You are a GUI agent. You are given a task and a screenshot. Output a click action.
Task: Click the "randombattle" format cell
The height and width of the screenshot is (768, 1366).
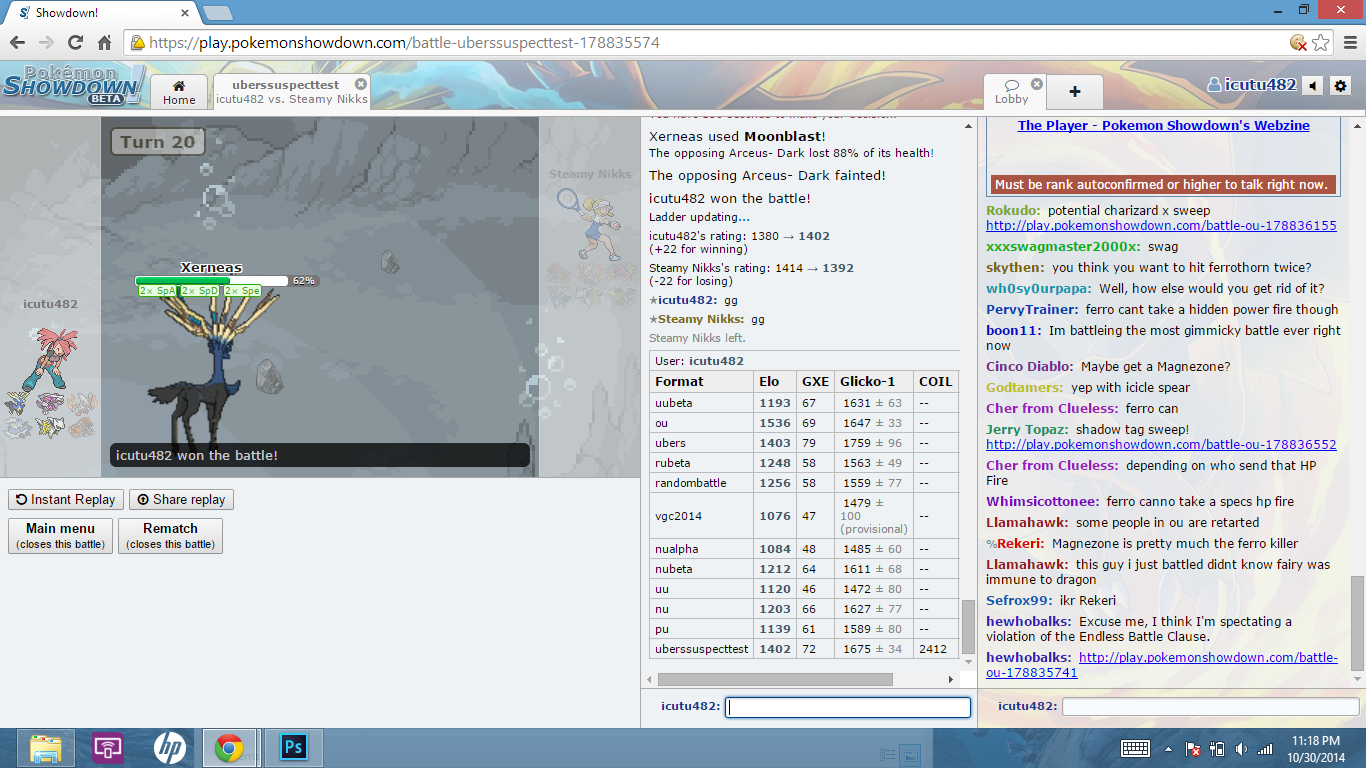tap(702, 483)
